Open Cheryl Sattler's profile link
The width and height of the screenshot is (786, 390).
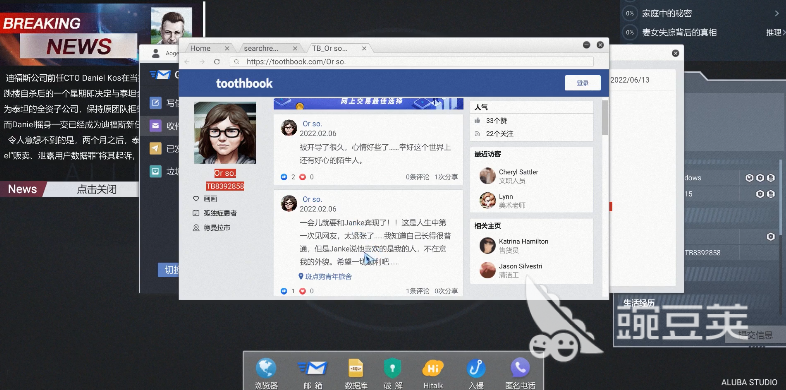click(x=518, y=172)
